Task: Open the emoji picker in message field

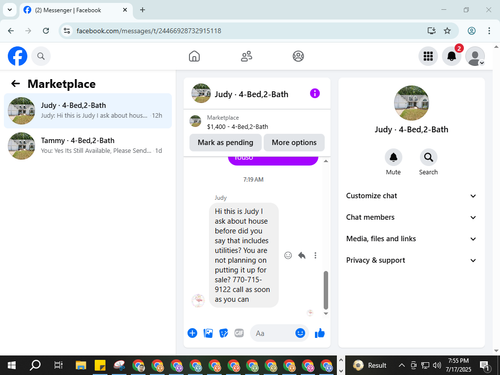Action: 300,333
